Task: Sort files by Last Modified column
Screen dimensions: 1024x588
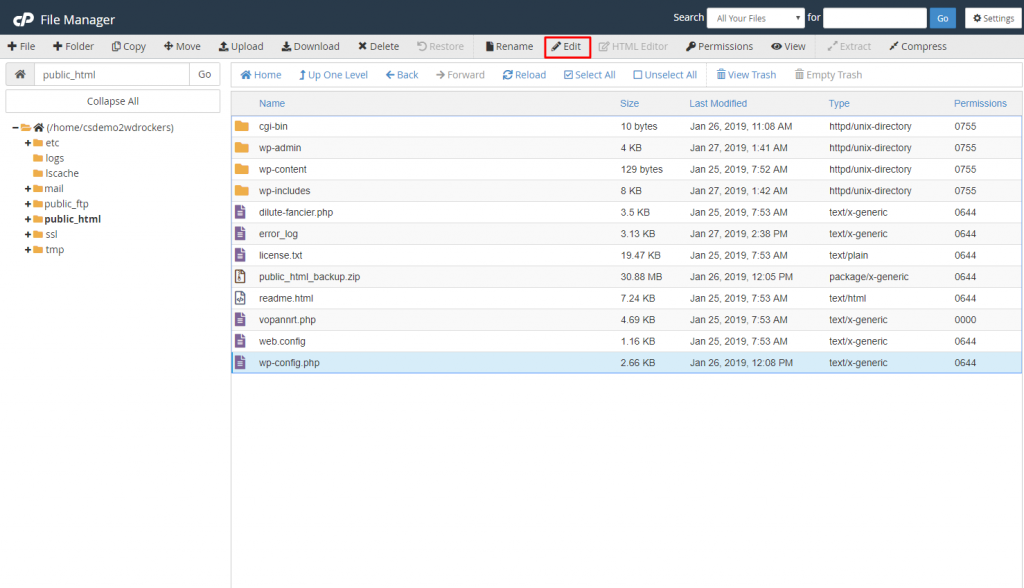Action: click(x=717, y=103)
